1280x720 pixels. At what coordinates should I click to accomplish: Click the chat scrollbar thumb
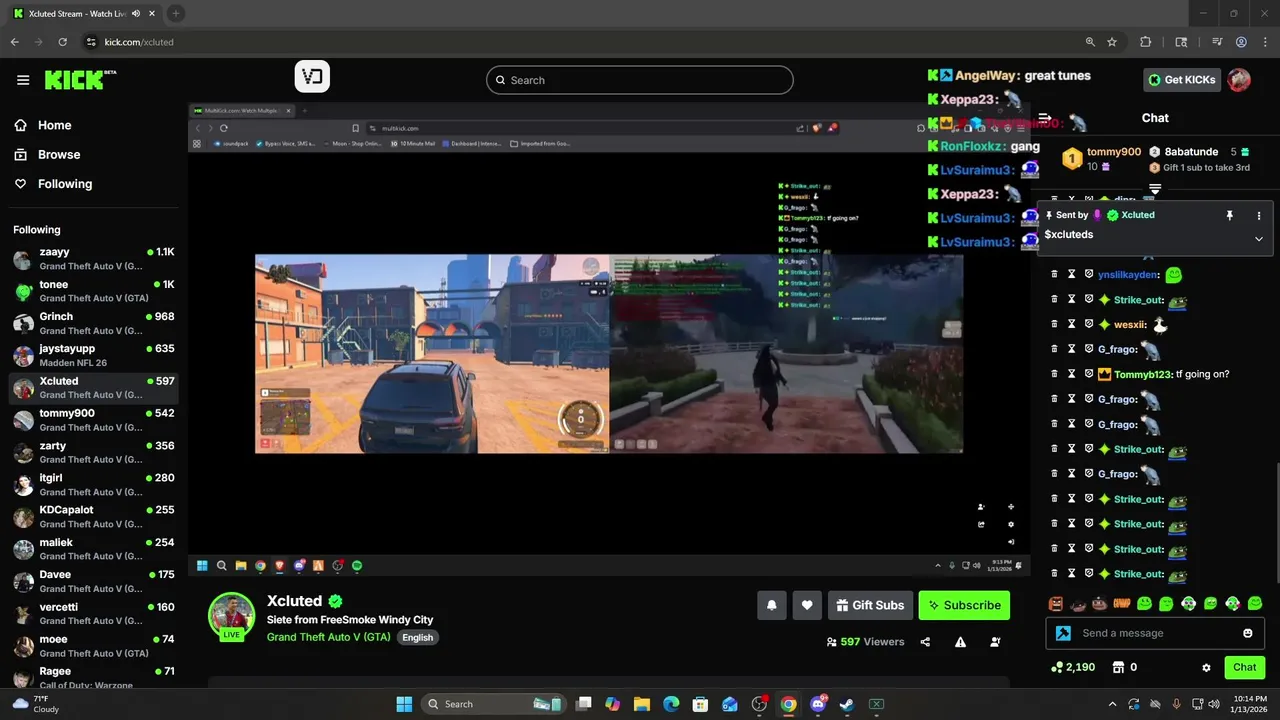1277,521
